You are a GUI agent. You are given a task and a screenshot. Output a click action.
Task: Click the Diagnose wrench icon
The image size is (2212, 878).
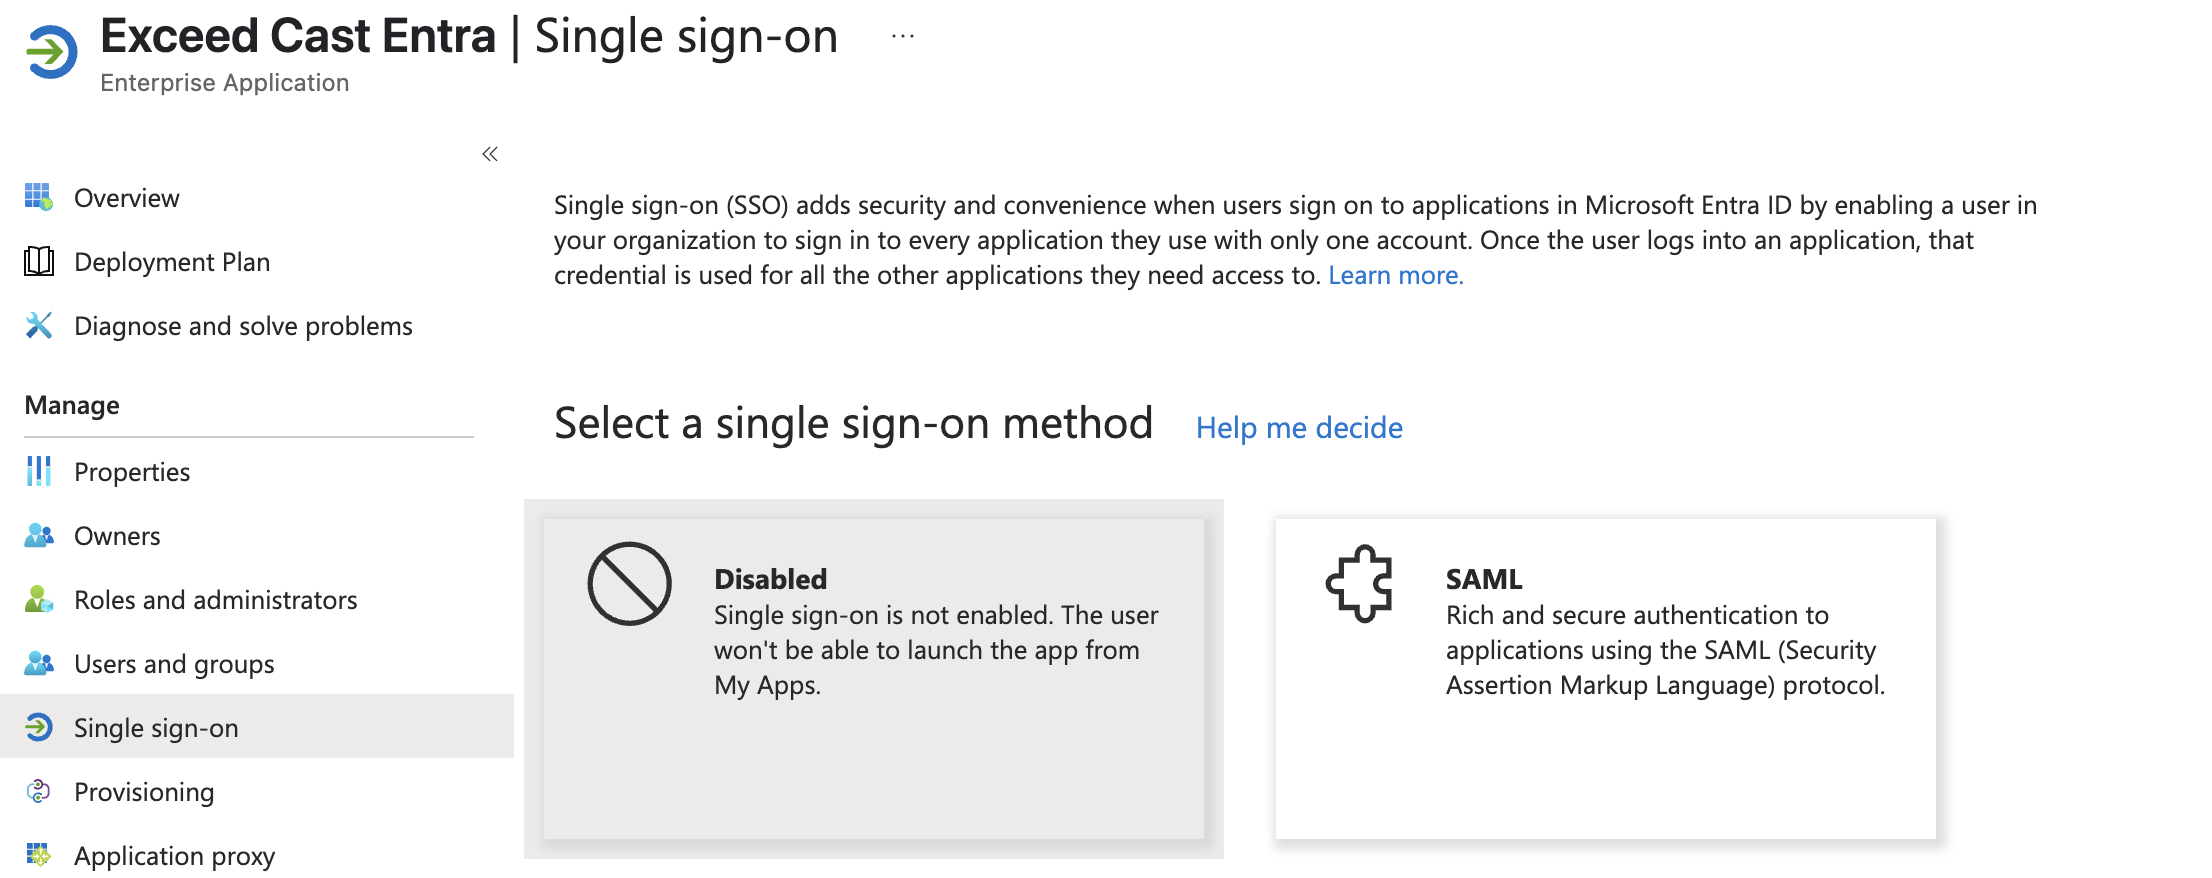tap(39, 325)
